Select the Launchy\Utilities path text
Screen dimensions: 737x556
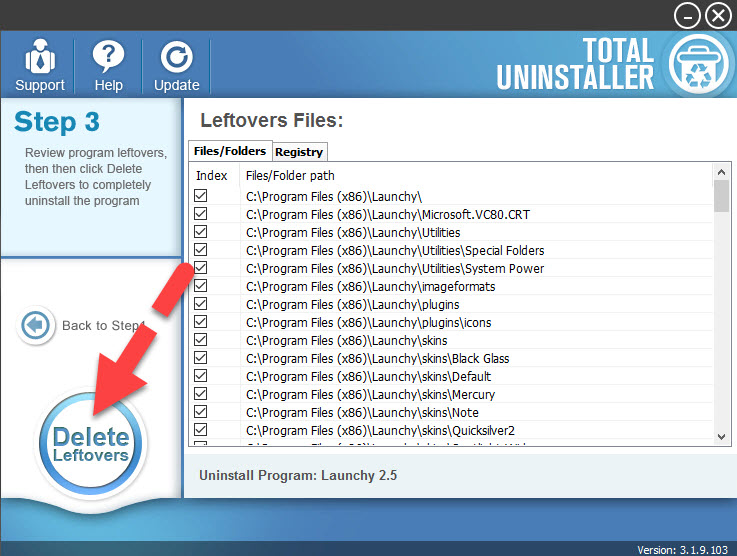[353, 233]
